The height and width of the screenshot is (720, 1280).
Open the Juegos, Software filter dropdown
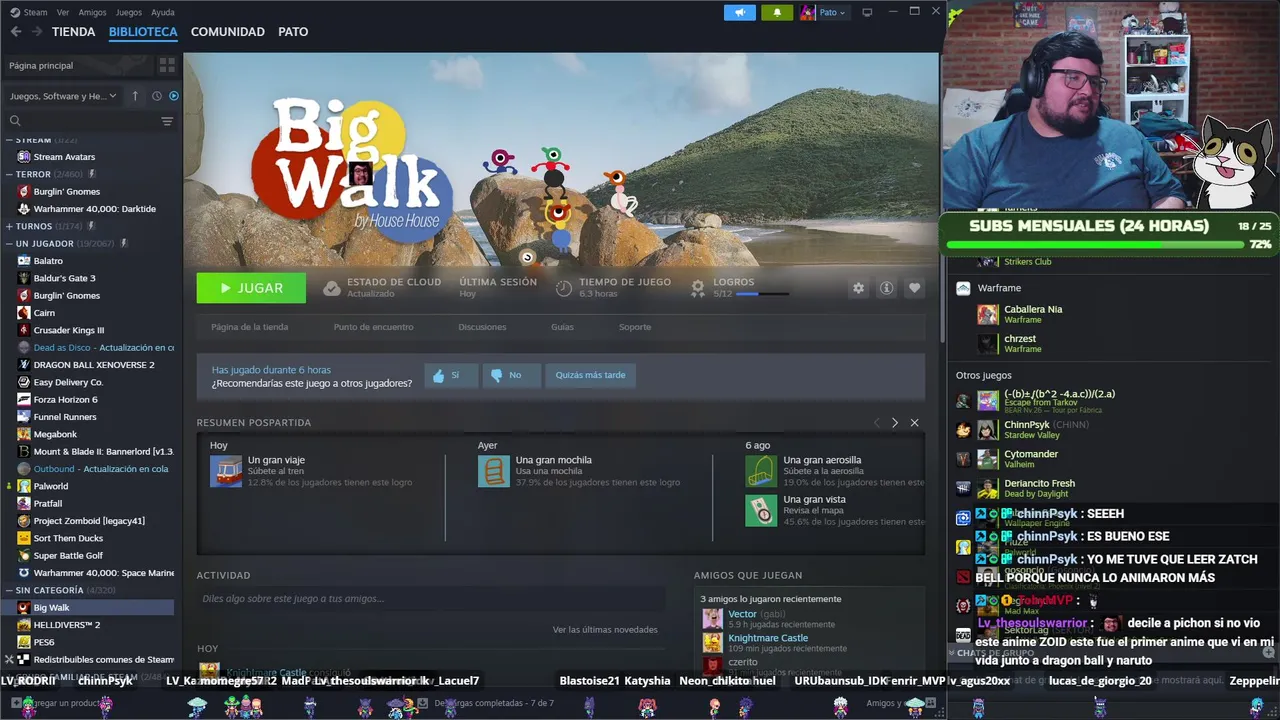(x=63, y=96)
